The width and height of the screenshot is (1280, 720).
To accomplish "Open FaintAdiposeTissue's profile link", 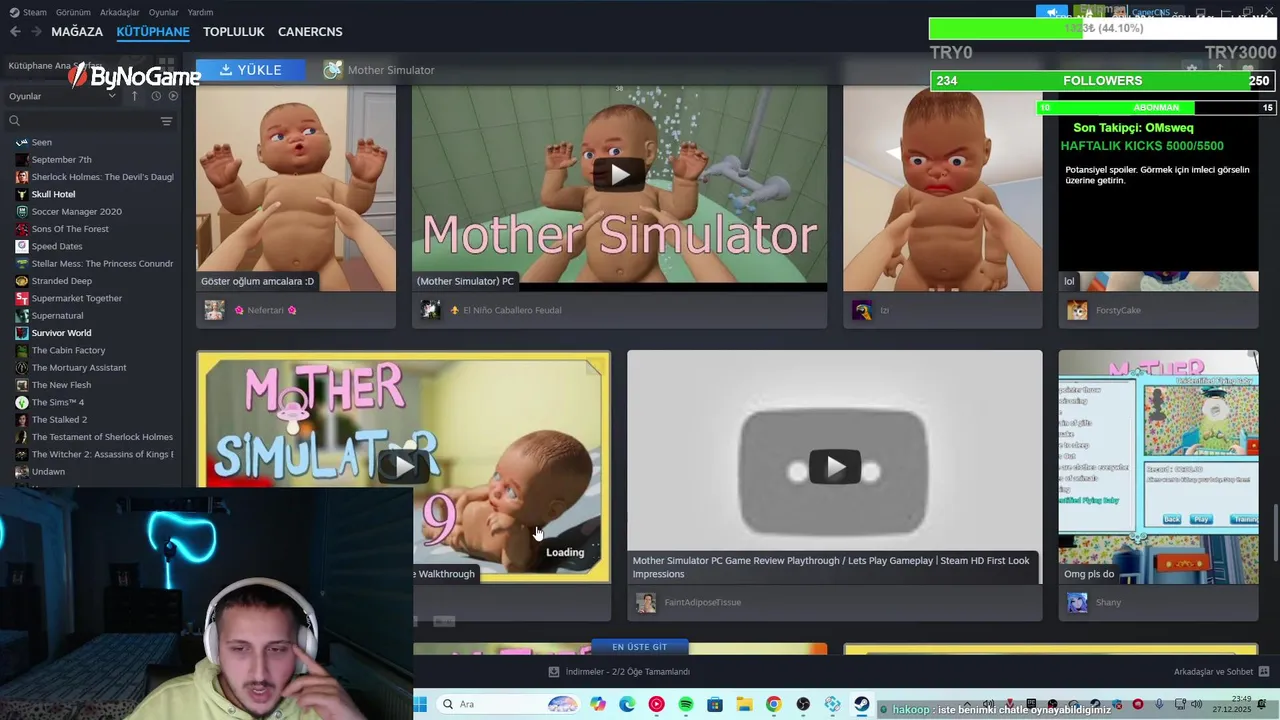I will point(703,602).
